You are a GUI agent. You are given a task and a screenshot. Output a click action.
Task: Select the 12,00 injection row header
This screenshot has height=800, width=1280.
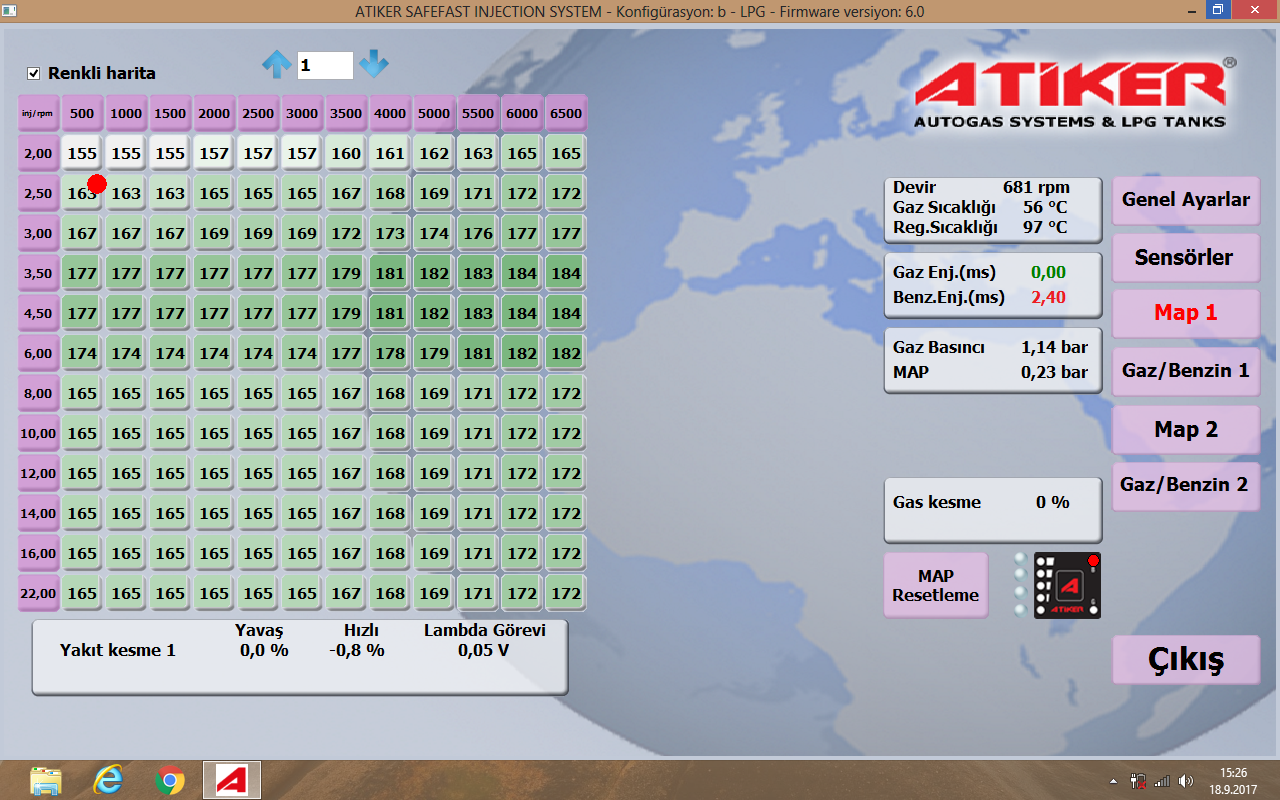(x=38, y=473)
